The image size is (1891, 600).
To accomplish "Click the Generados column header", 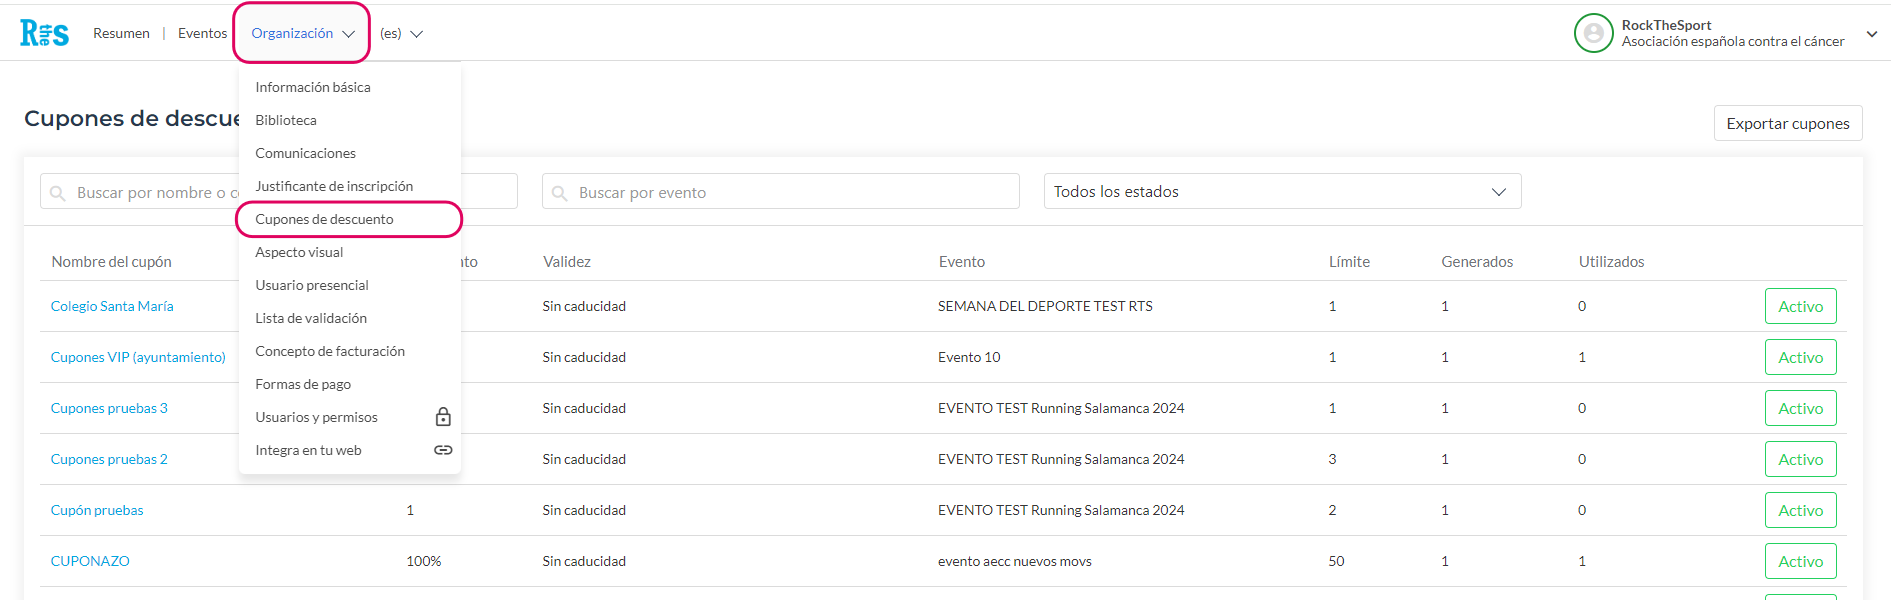I will (x=1477, y=261).
